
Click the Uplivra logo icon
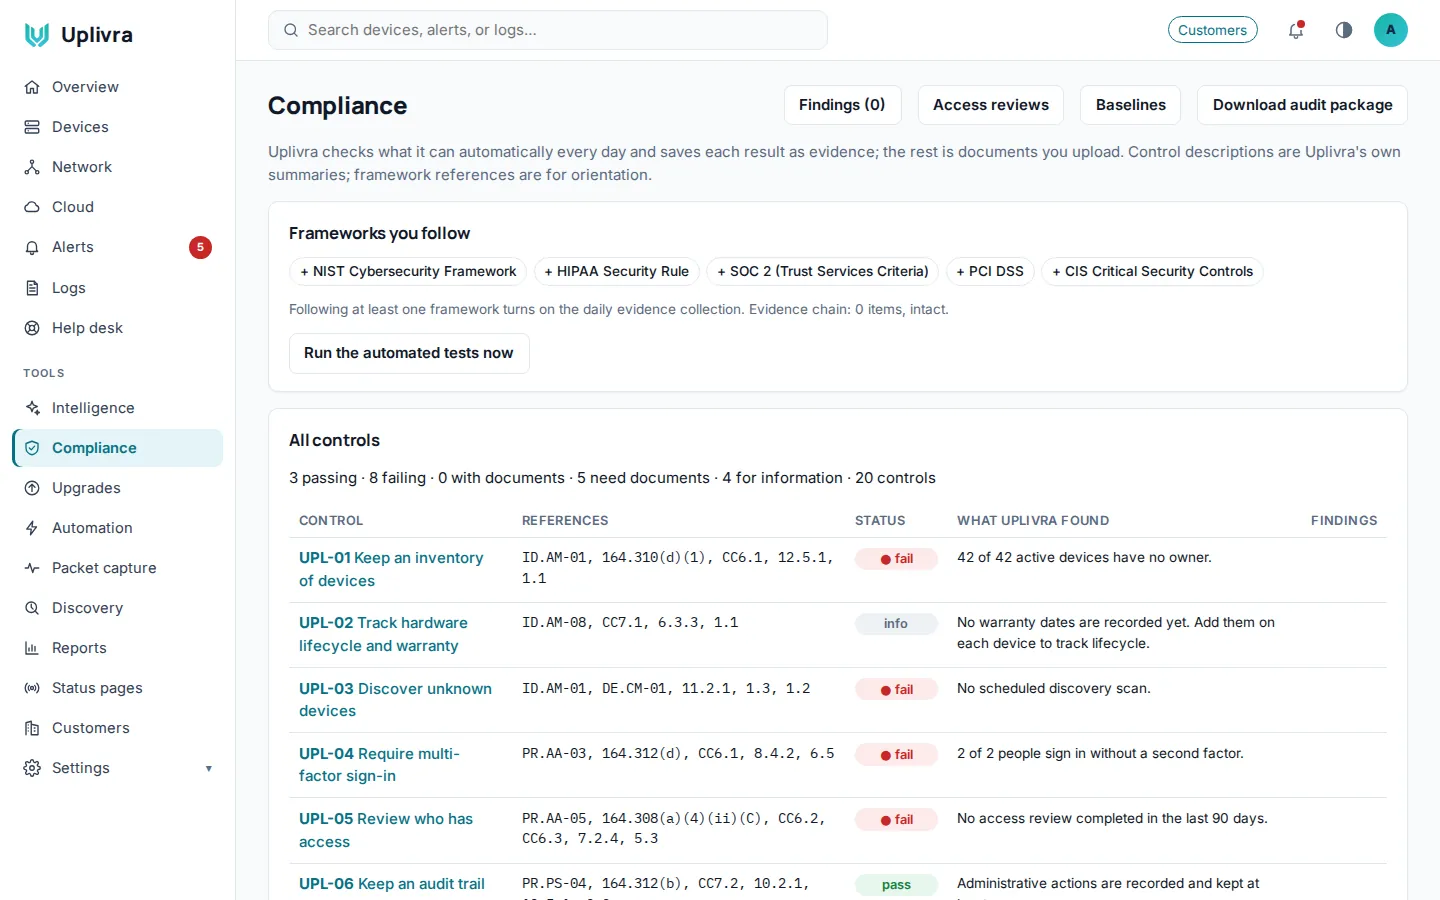point(37,35)
